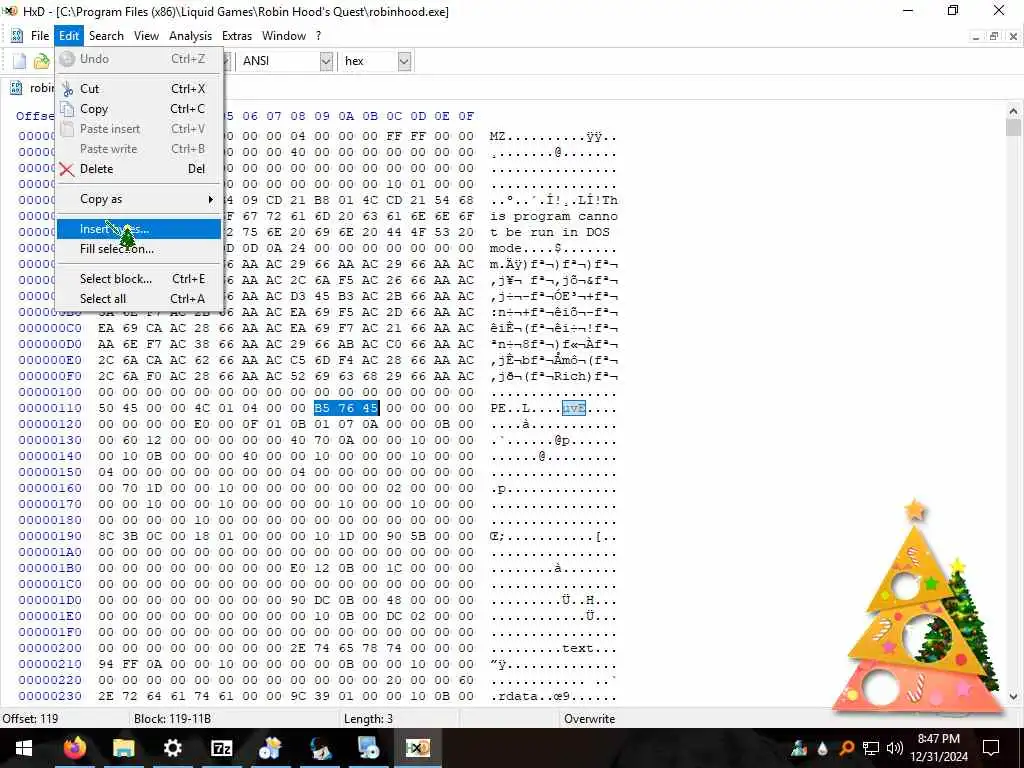Click the taskbar clock showing 8:47 PM
Screen dimensions: 1024x768
(938, 748)
